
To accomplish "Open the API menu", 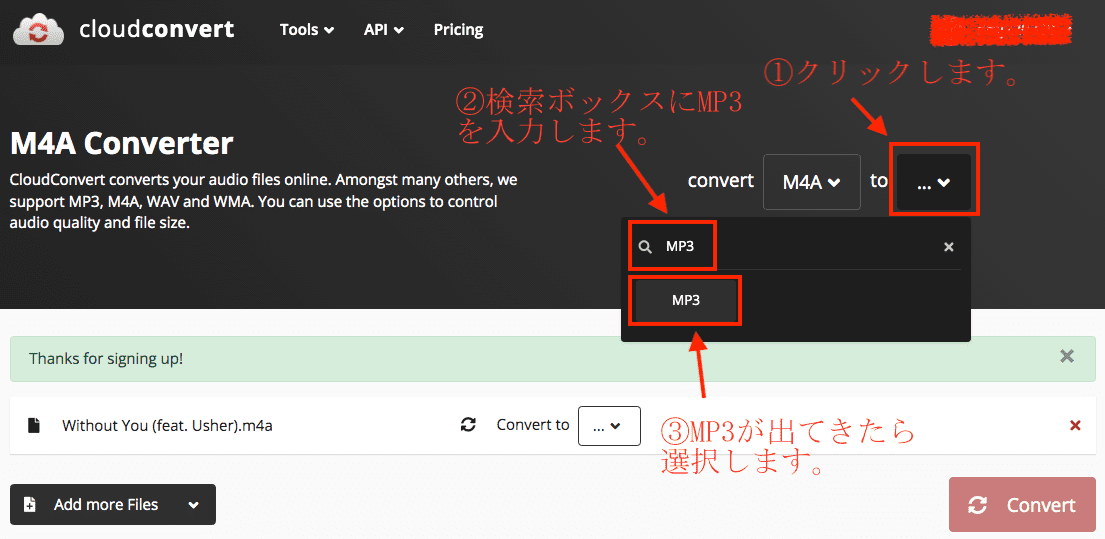I will pyautogui.click(x=383, y=30).
